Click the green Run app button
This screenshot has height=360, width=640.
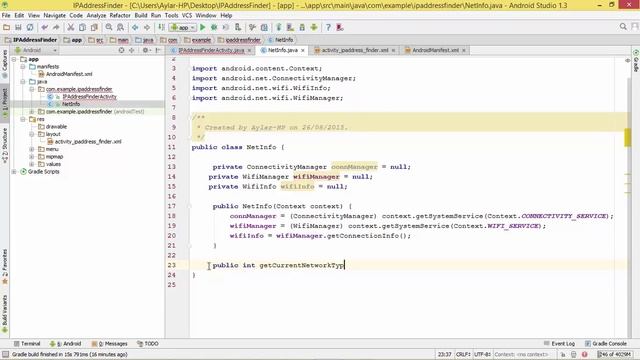click(x=202, y=27)
